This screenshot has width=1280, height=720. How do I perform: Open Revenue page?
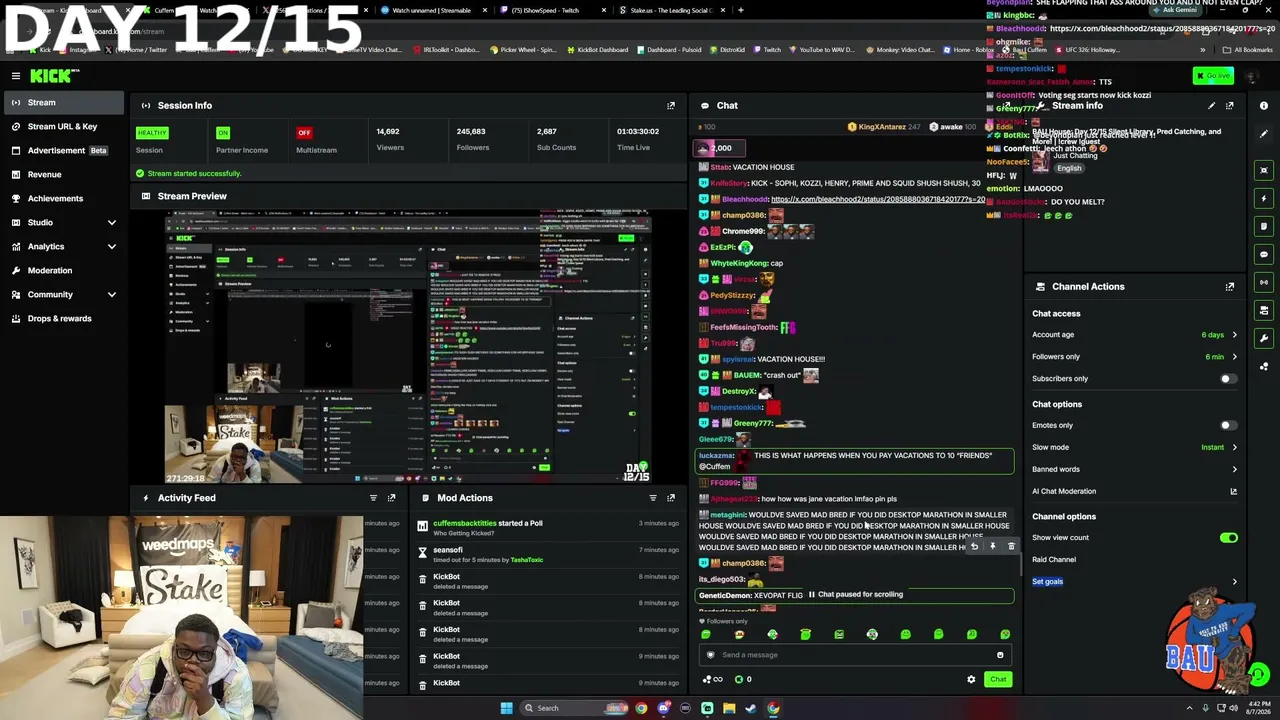coord(64,174)
